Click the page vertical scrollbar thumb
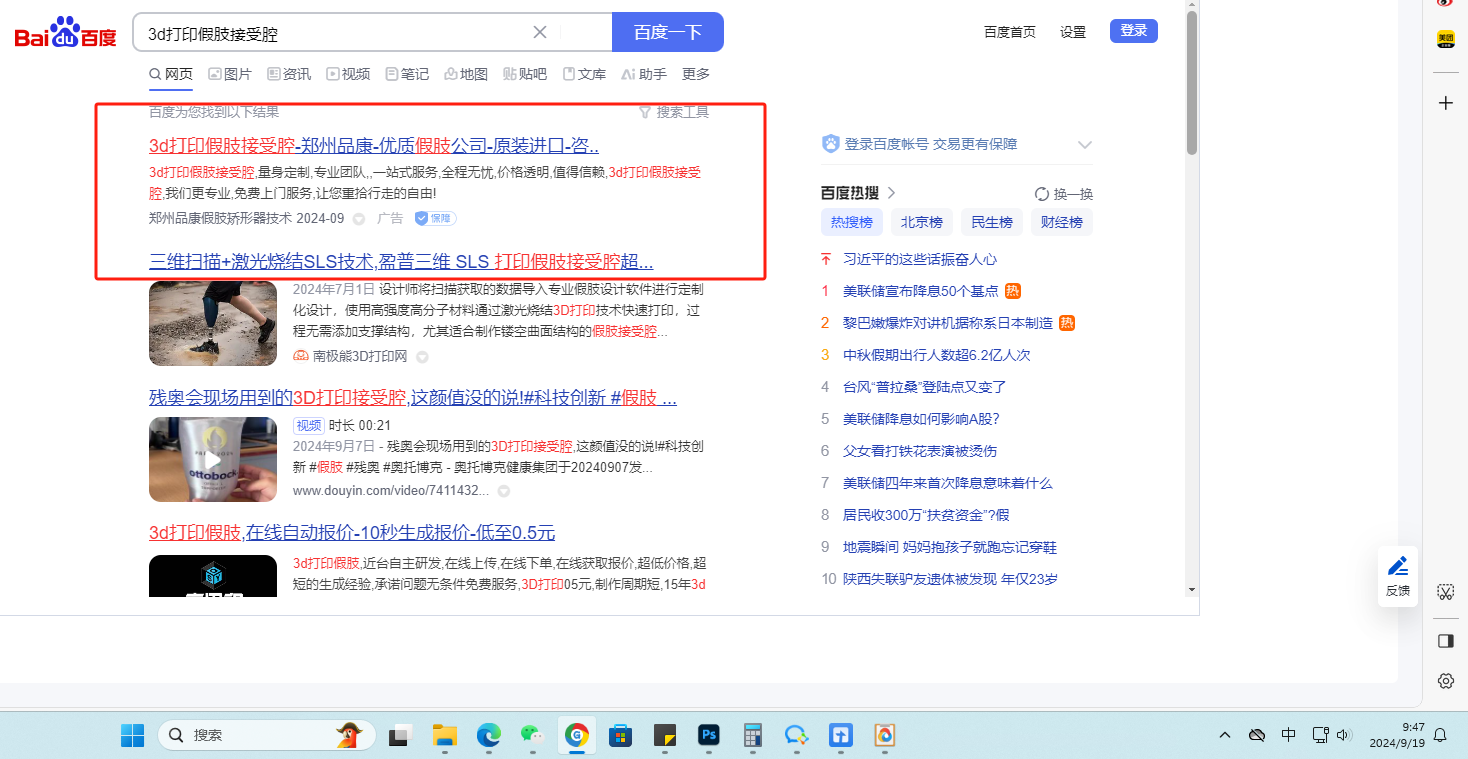The image size is (1468, 759). (1191, 80)
